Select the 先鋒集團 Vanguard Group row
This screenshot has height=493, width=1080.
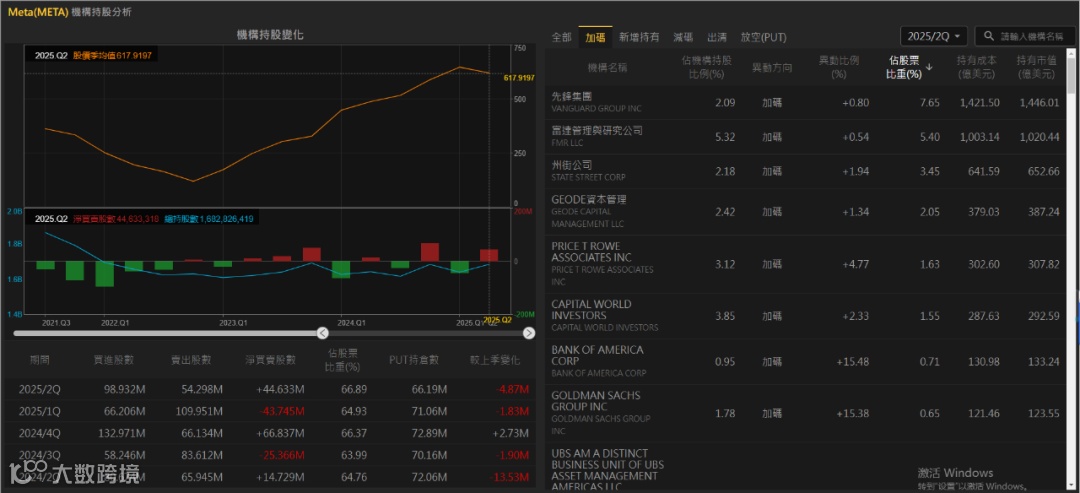806,103
